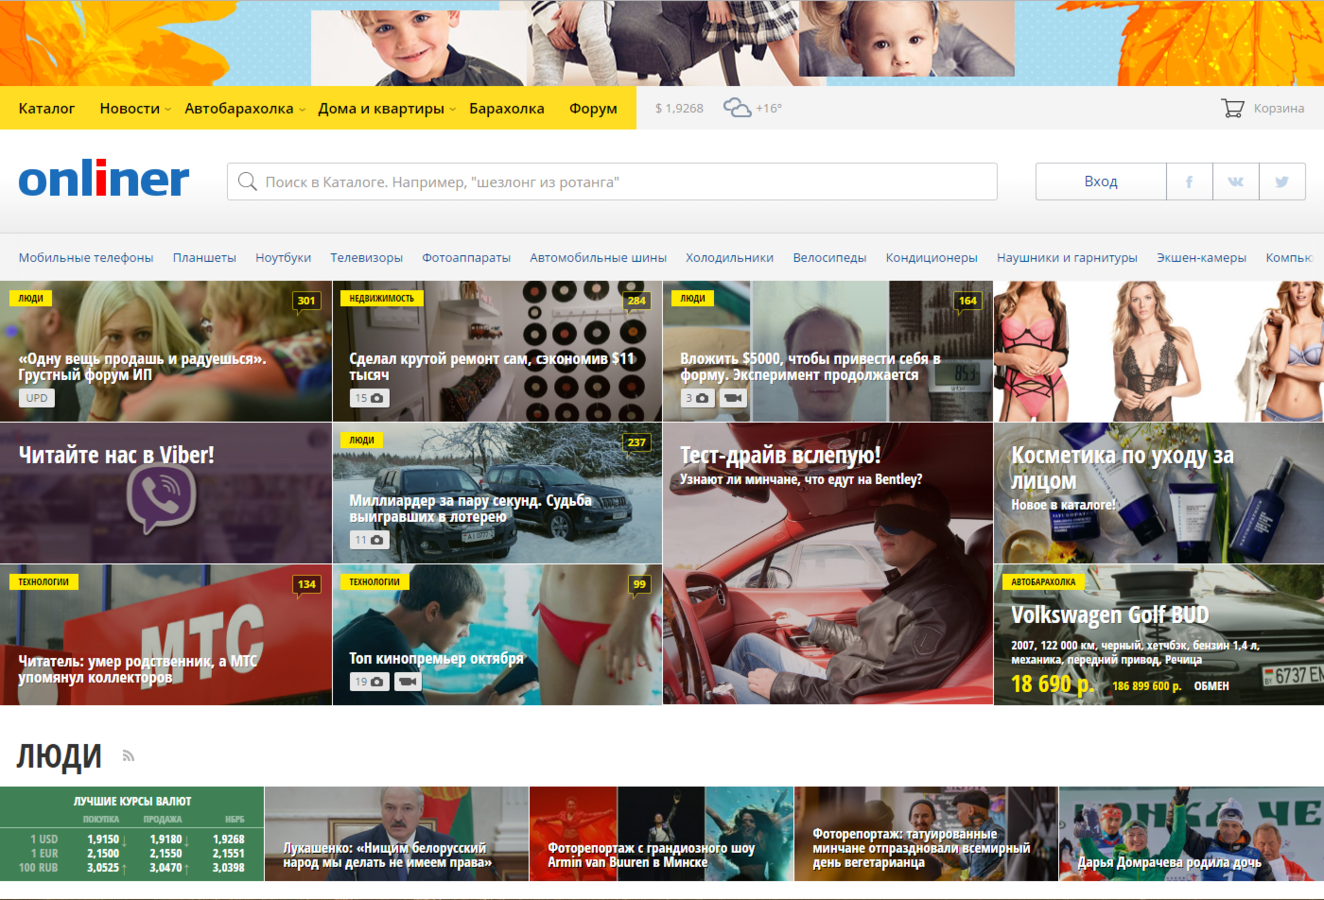Open Кондиционеры category
1324x900 pixels.
(x=932, y=257)
